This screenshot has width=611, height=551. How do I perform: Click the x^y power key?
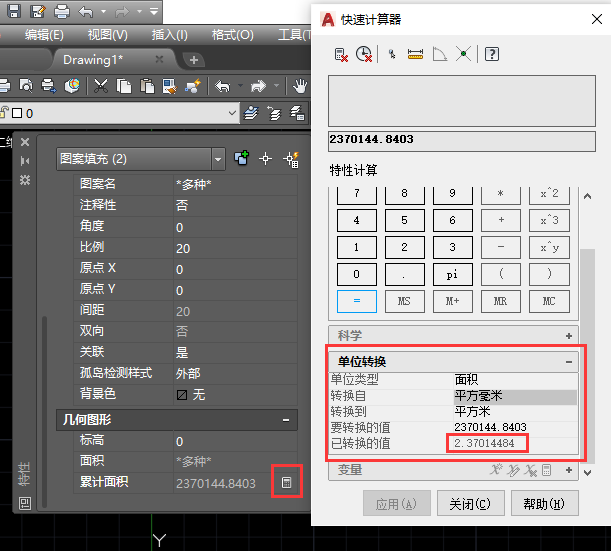549,247
